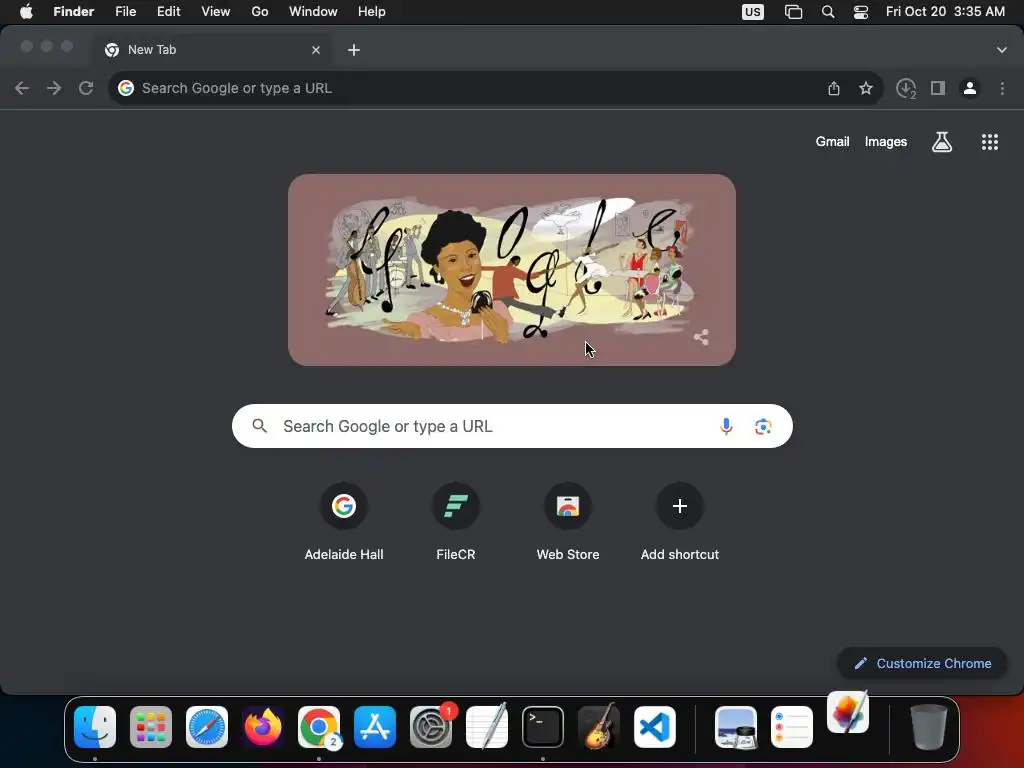Open the Finder menu

pyautogui.click(x=74, y=12)
